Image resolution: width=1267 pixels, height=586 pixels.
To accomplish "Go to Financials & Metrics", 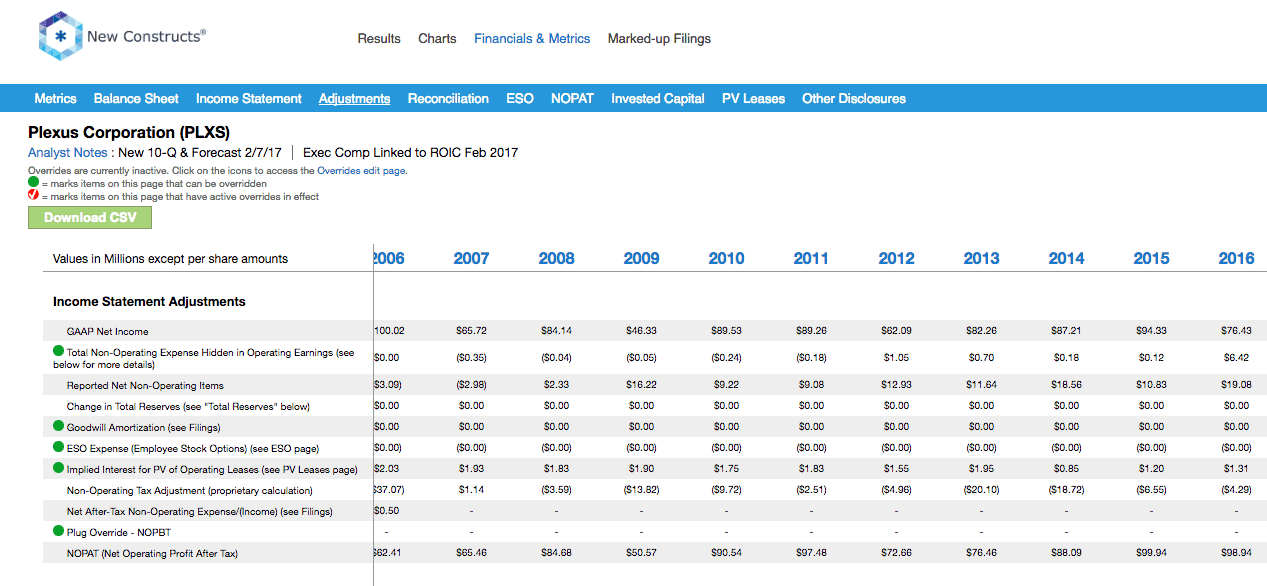I will point(532,39).
